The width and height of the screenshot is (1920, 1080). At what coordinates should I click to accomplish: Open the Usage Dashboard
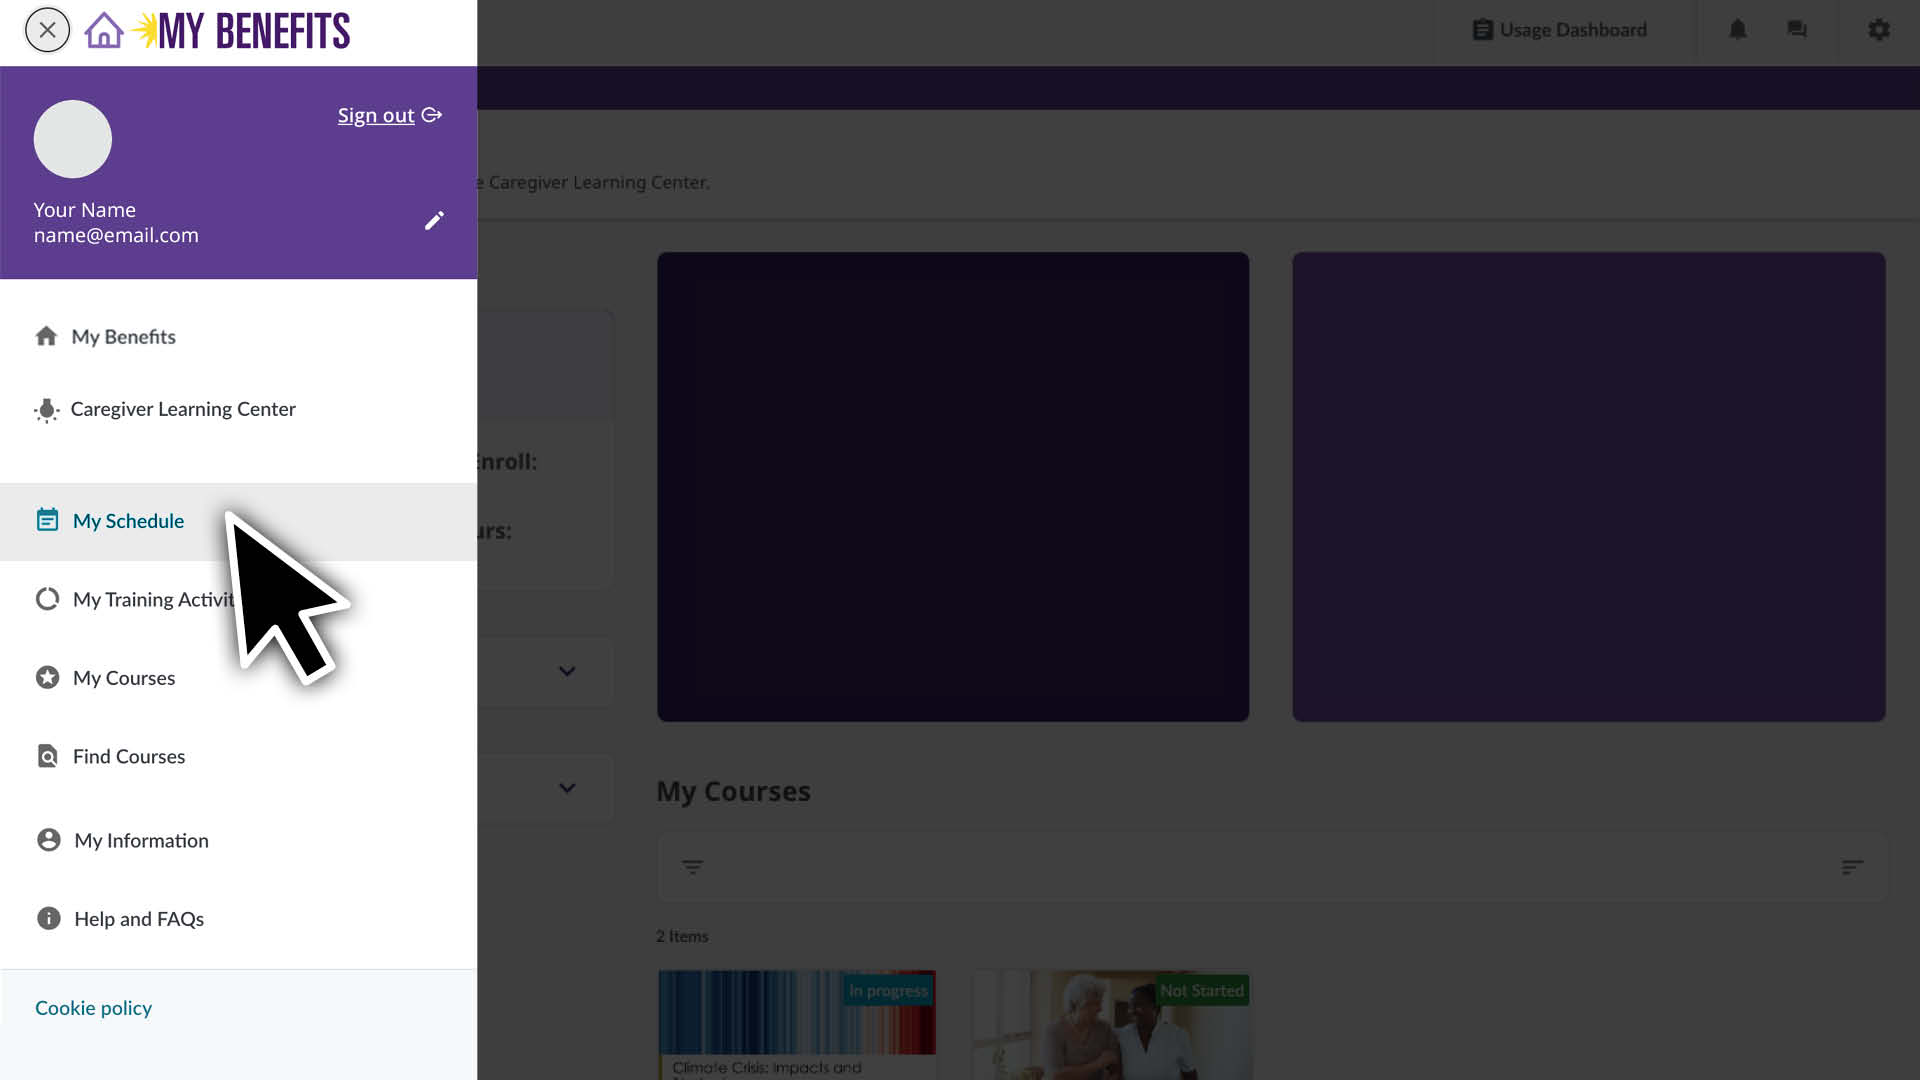click(1560, 30)
